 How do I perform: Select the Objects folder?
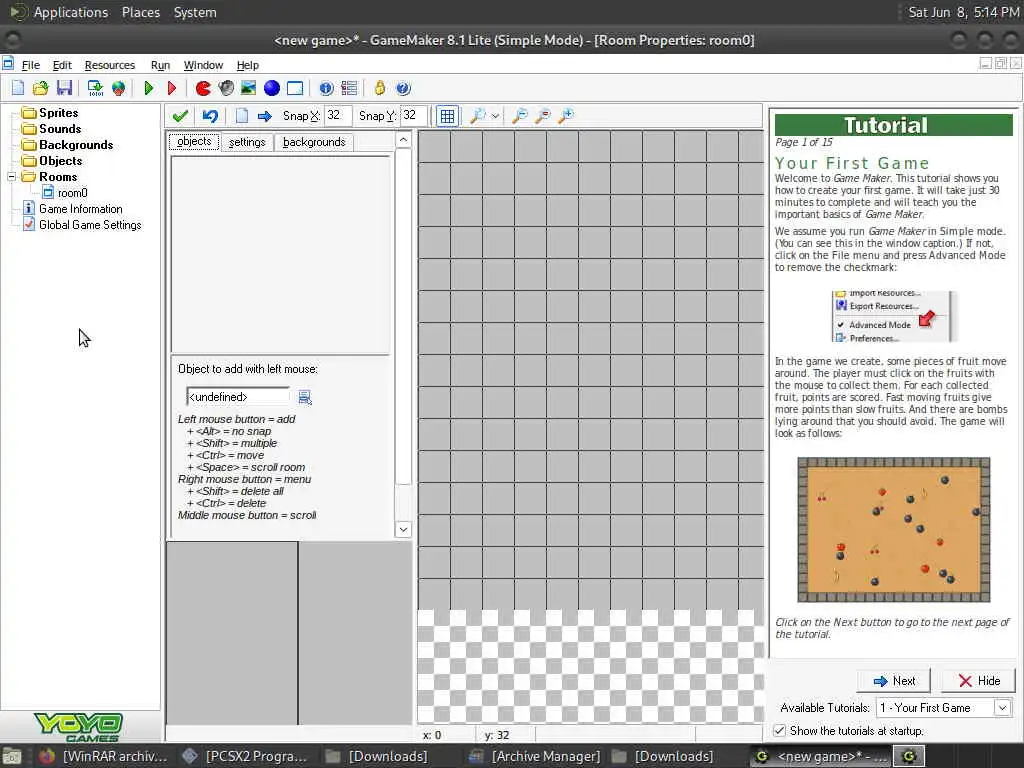pyautogui.click(x=61, y=161)
